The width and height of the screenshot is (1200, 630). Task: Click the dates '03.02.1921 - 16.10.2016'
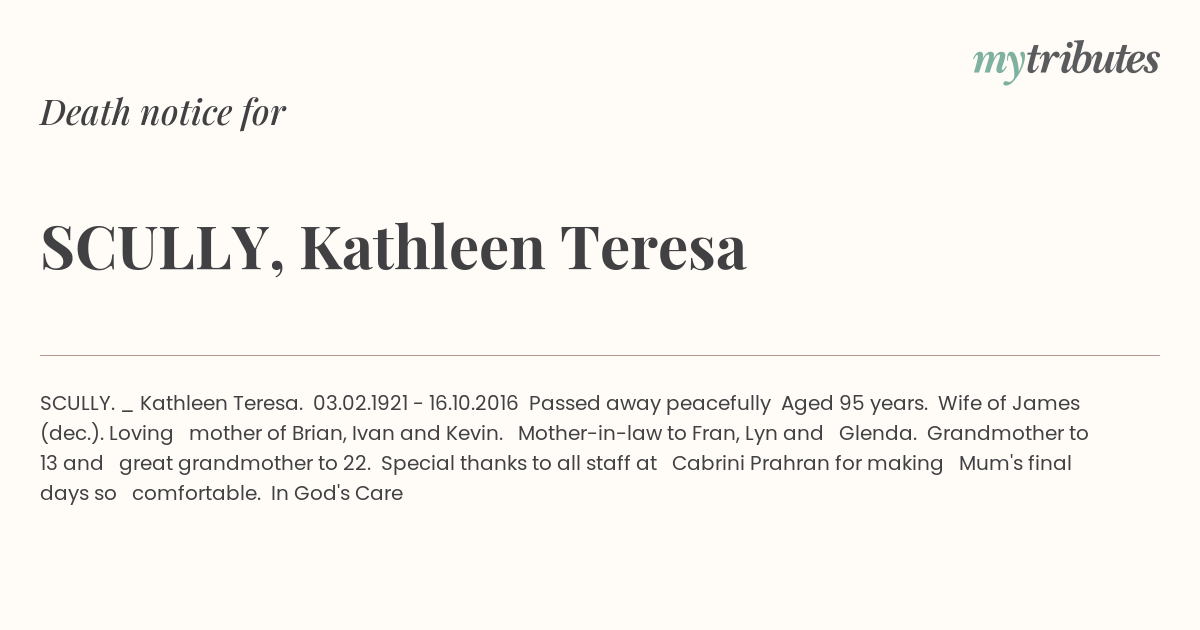coord(416,403)
